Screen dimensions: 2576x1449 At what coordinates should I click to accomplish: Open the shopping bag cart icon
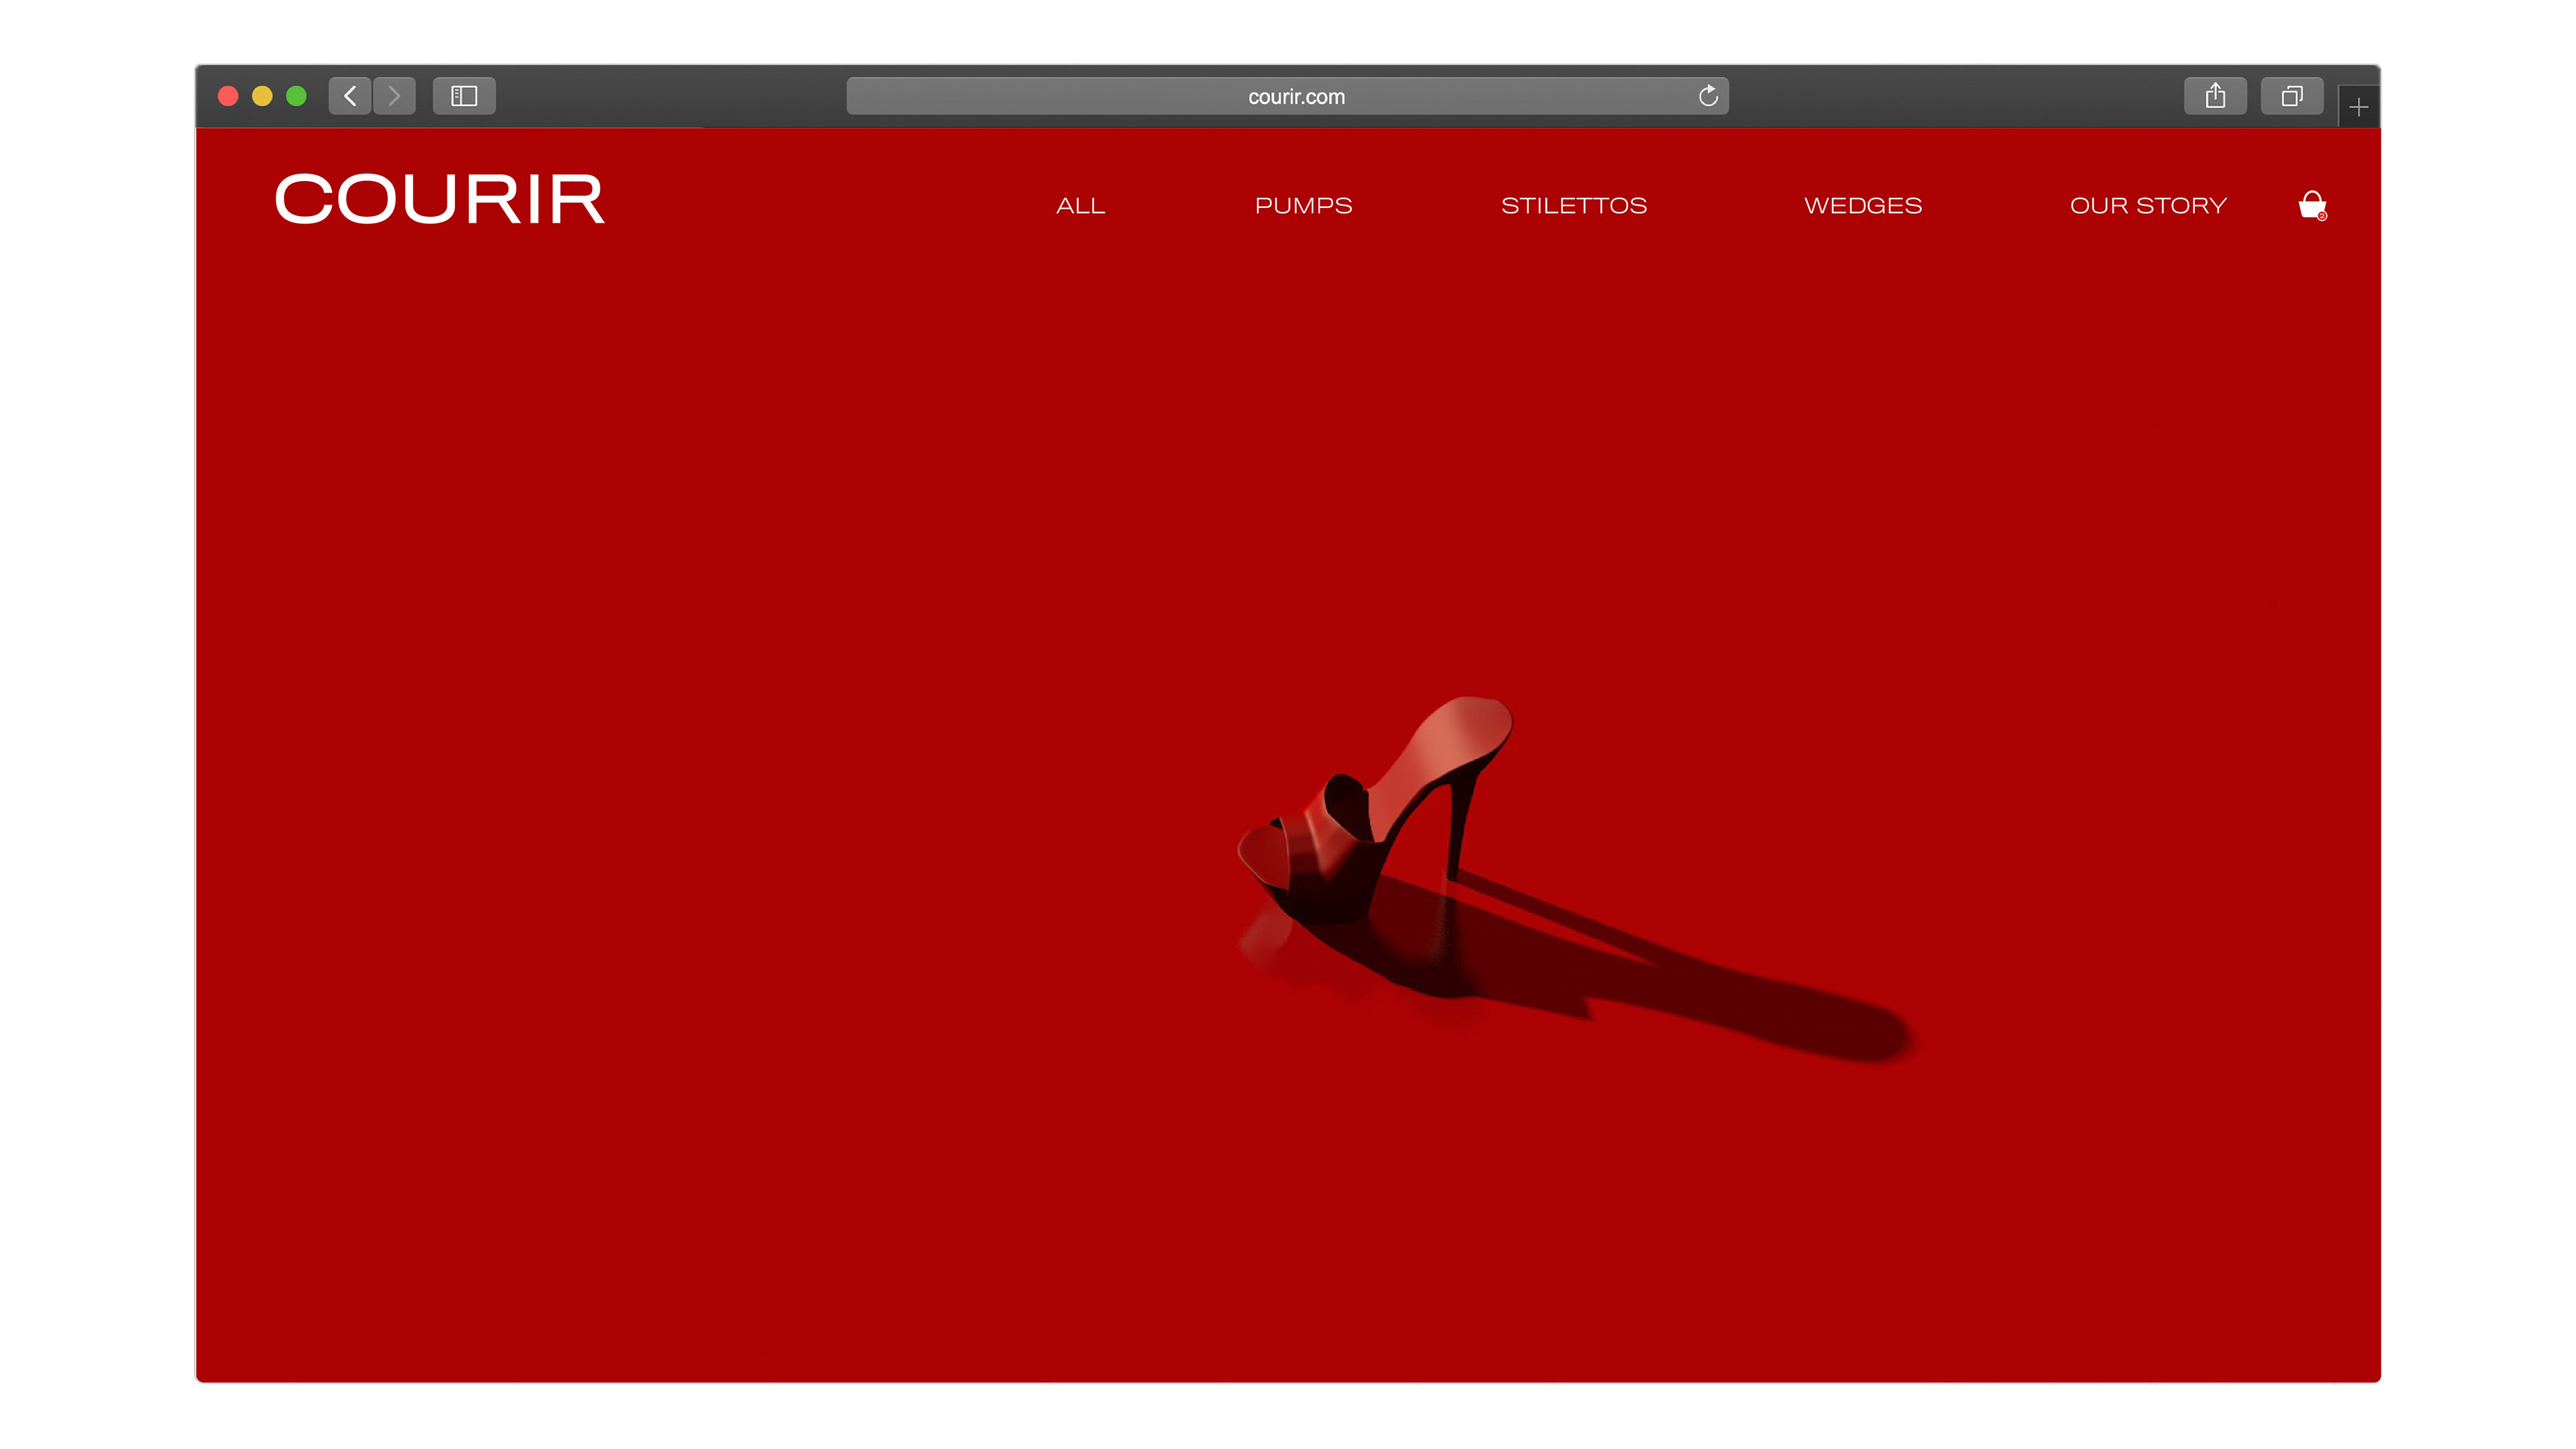point(2312,205)
